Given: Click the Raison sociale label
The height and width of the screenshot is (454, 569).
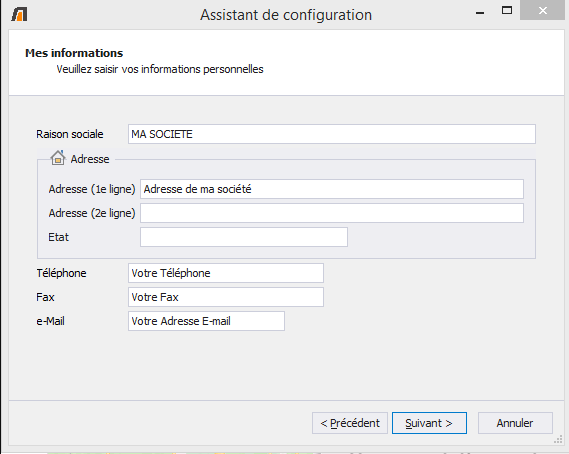Looking at the screenshot, I should (70, 134).
